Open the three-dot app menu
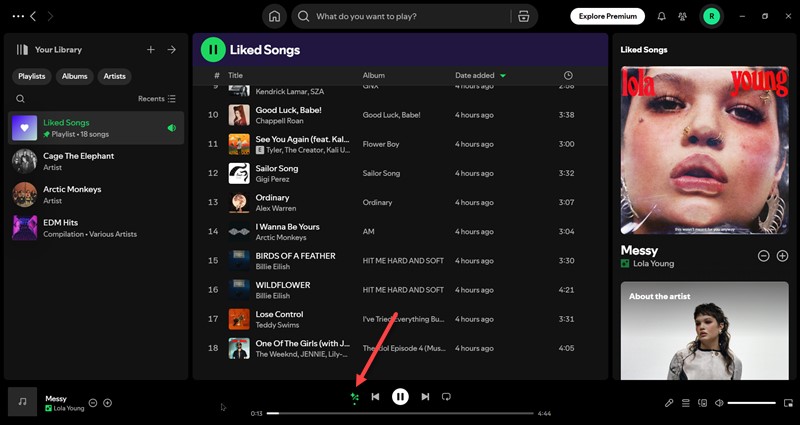This screenshot has width=800, height=425. 18,16
